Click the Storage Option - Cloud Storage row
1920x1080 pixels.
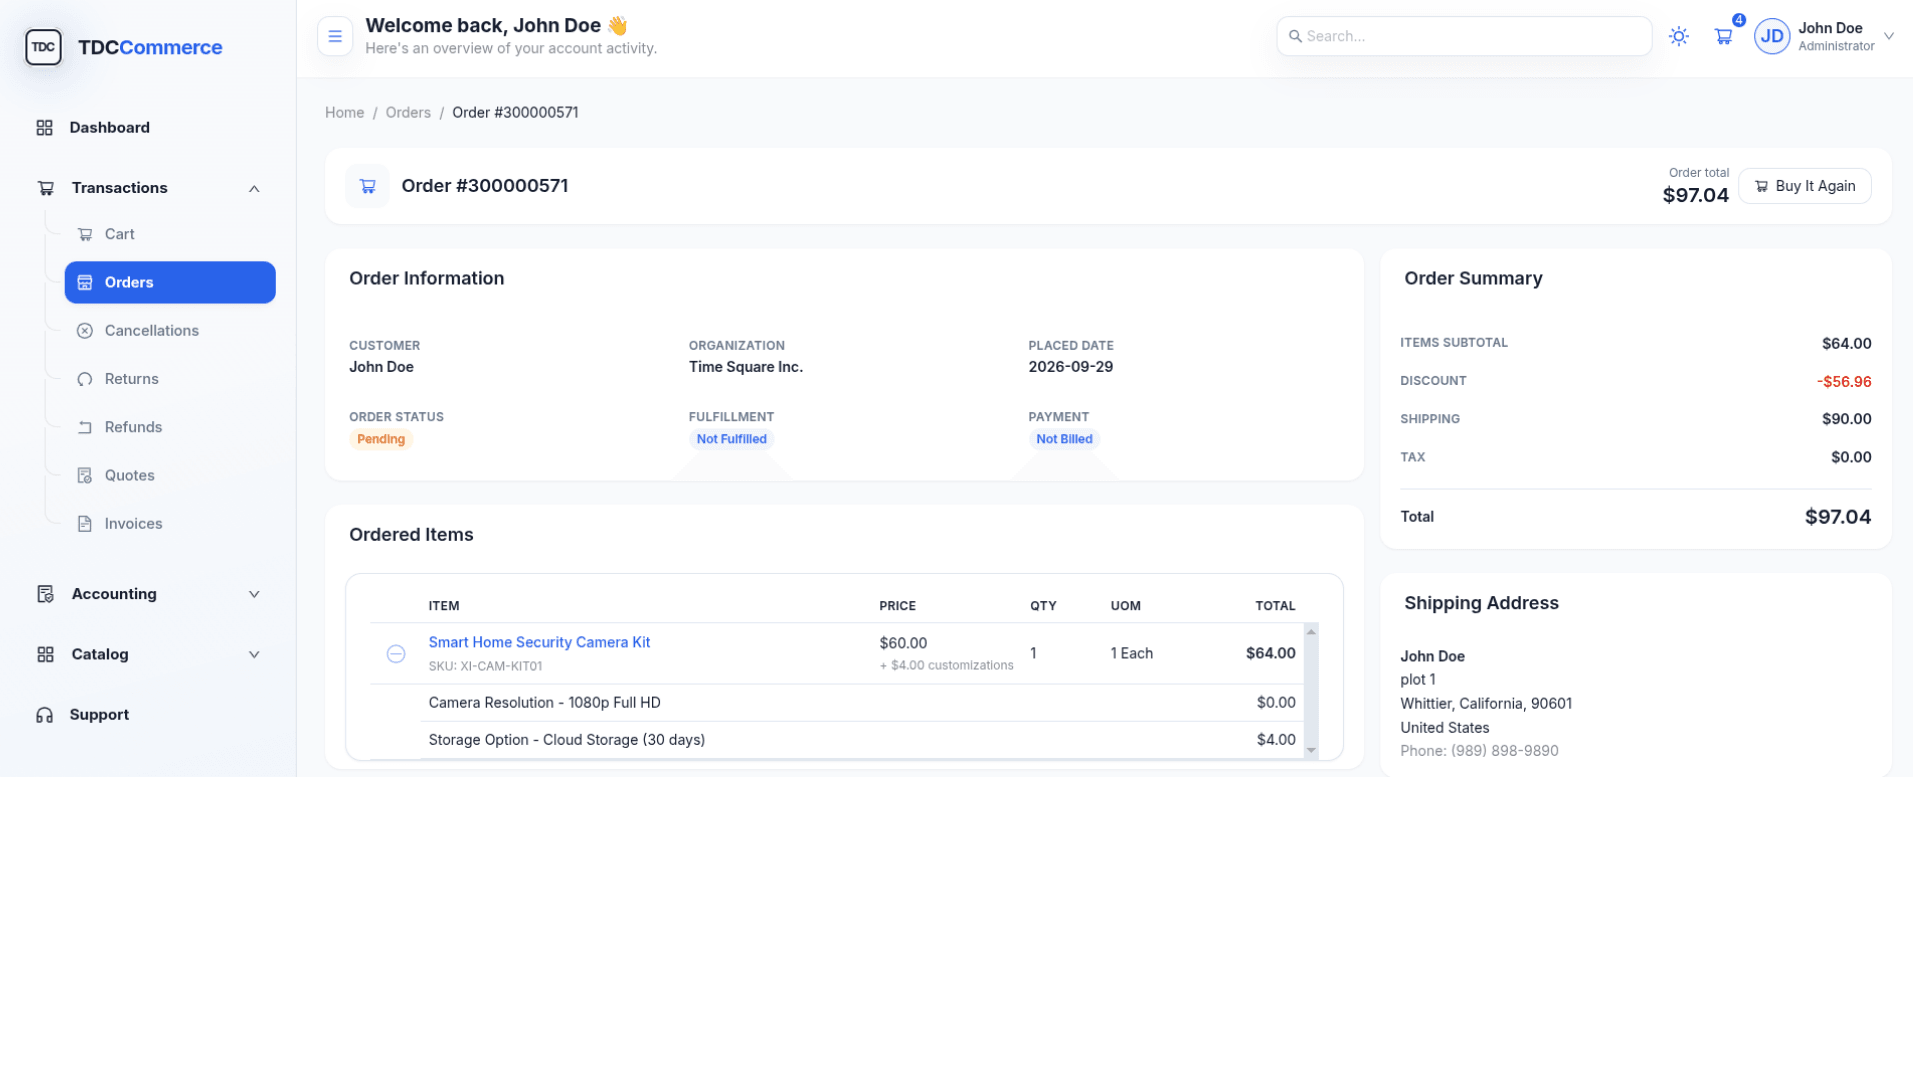coord(862,740)
